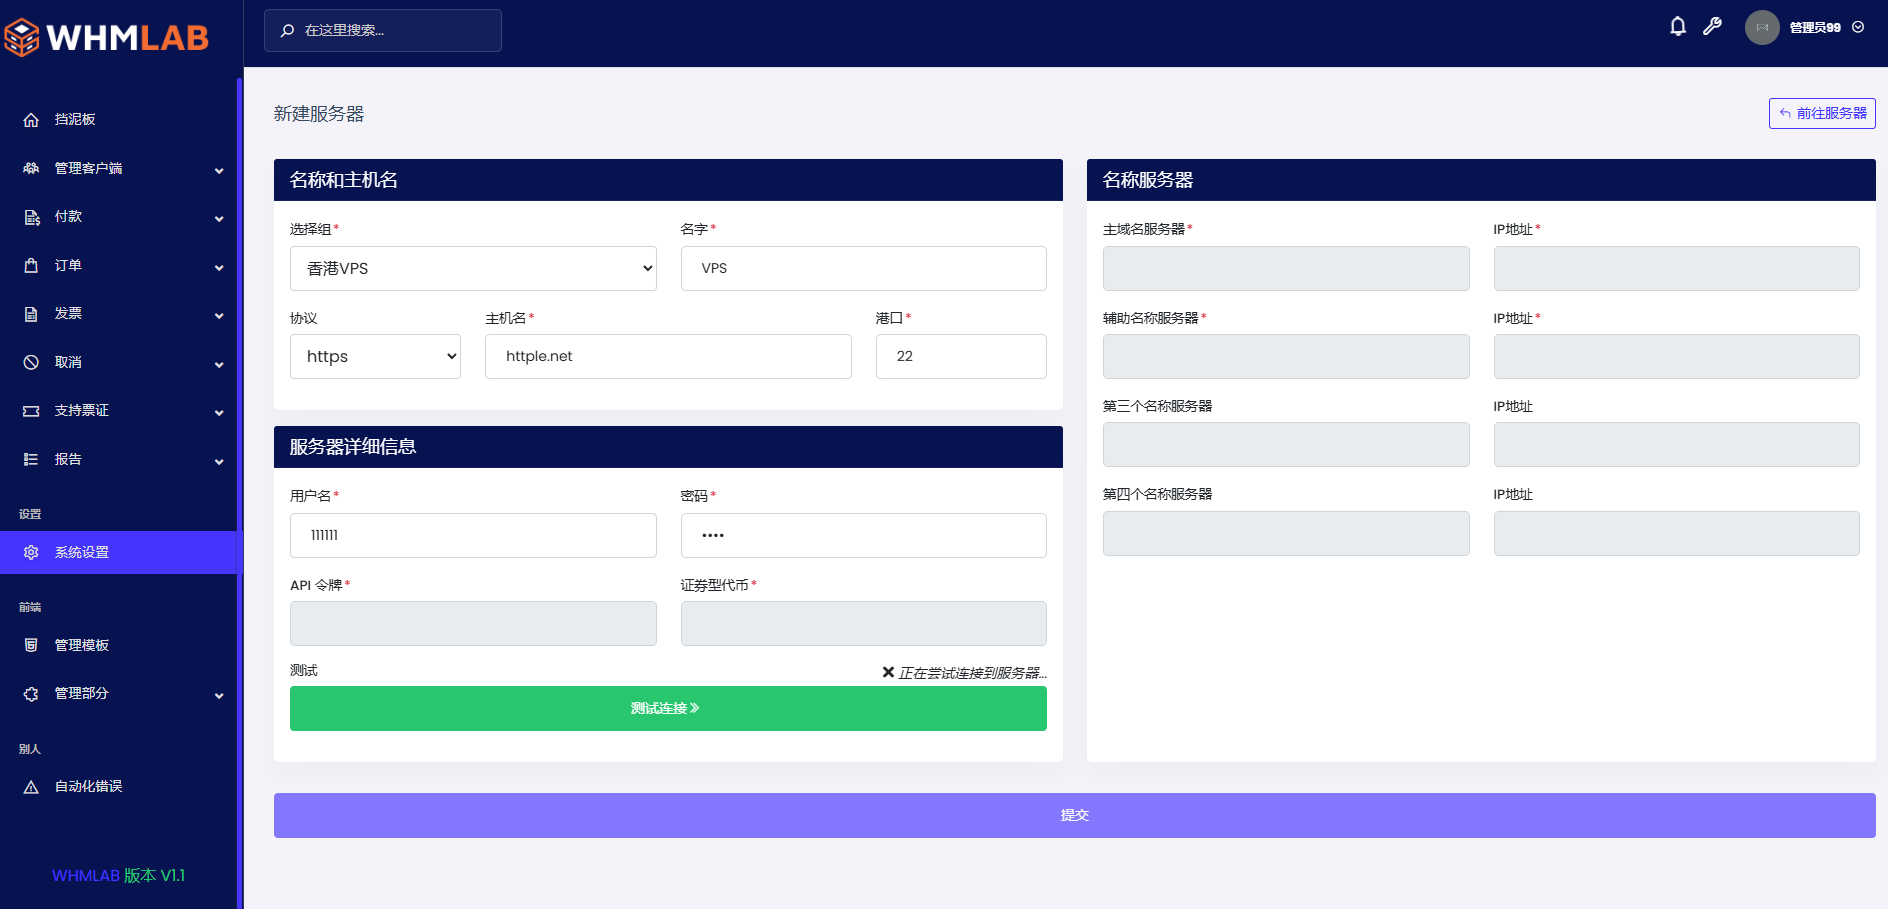This screenshot has height=909, width=1888.
Task: Click the cancel icon beside 取消
Action: (31, 362)
